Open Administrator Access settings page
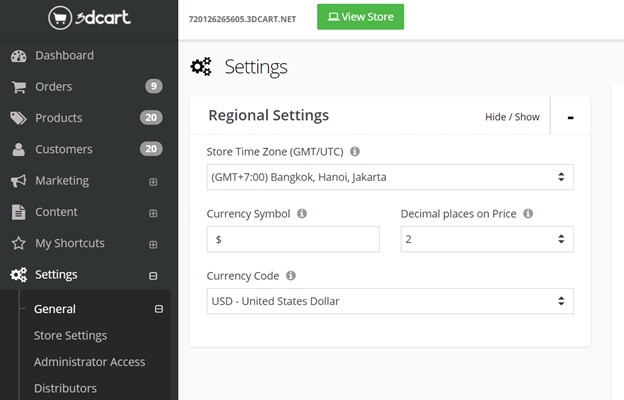This screenshot has width=624, height=400. (x=89, y=362)
